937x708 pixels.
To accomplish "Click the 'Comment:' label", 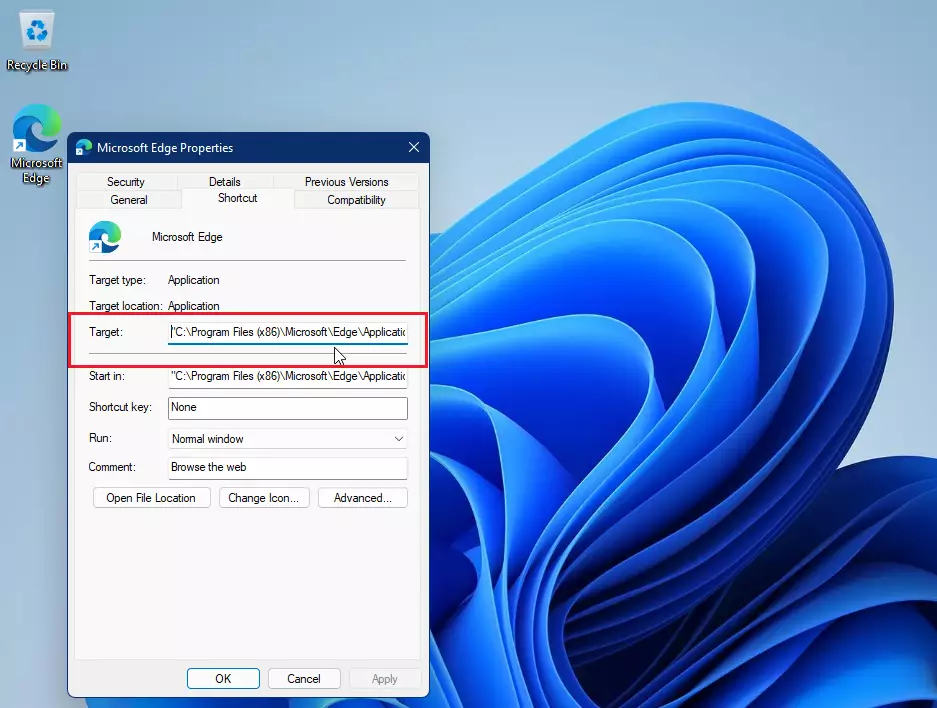I will coord(112,467).
